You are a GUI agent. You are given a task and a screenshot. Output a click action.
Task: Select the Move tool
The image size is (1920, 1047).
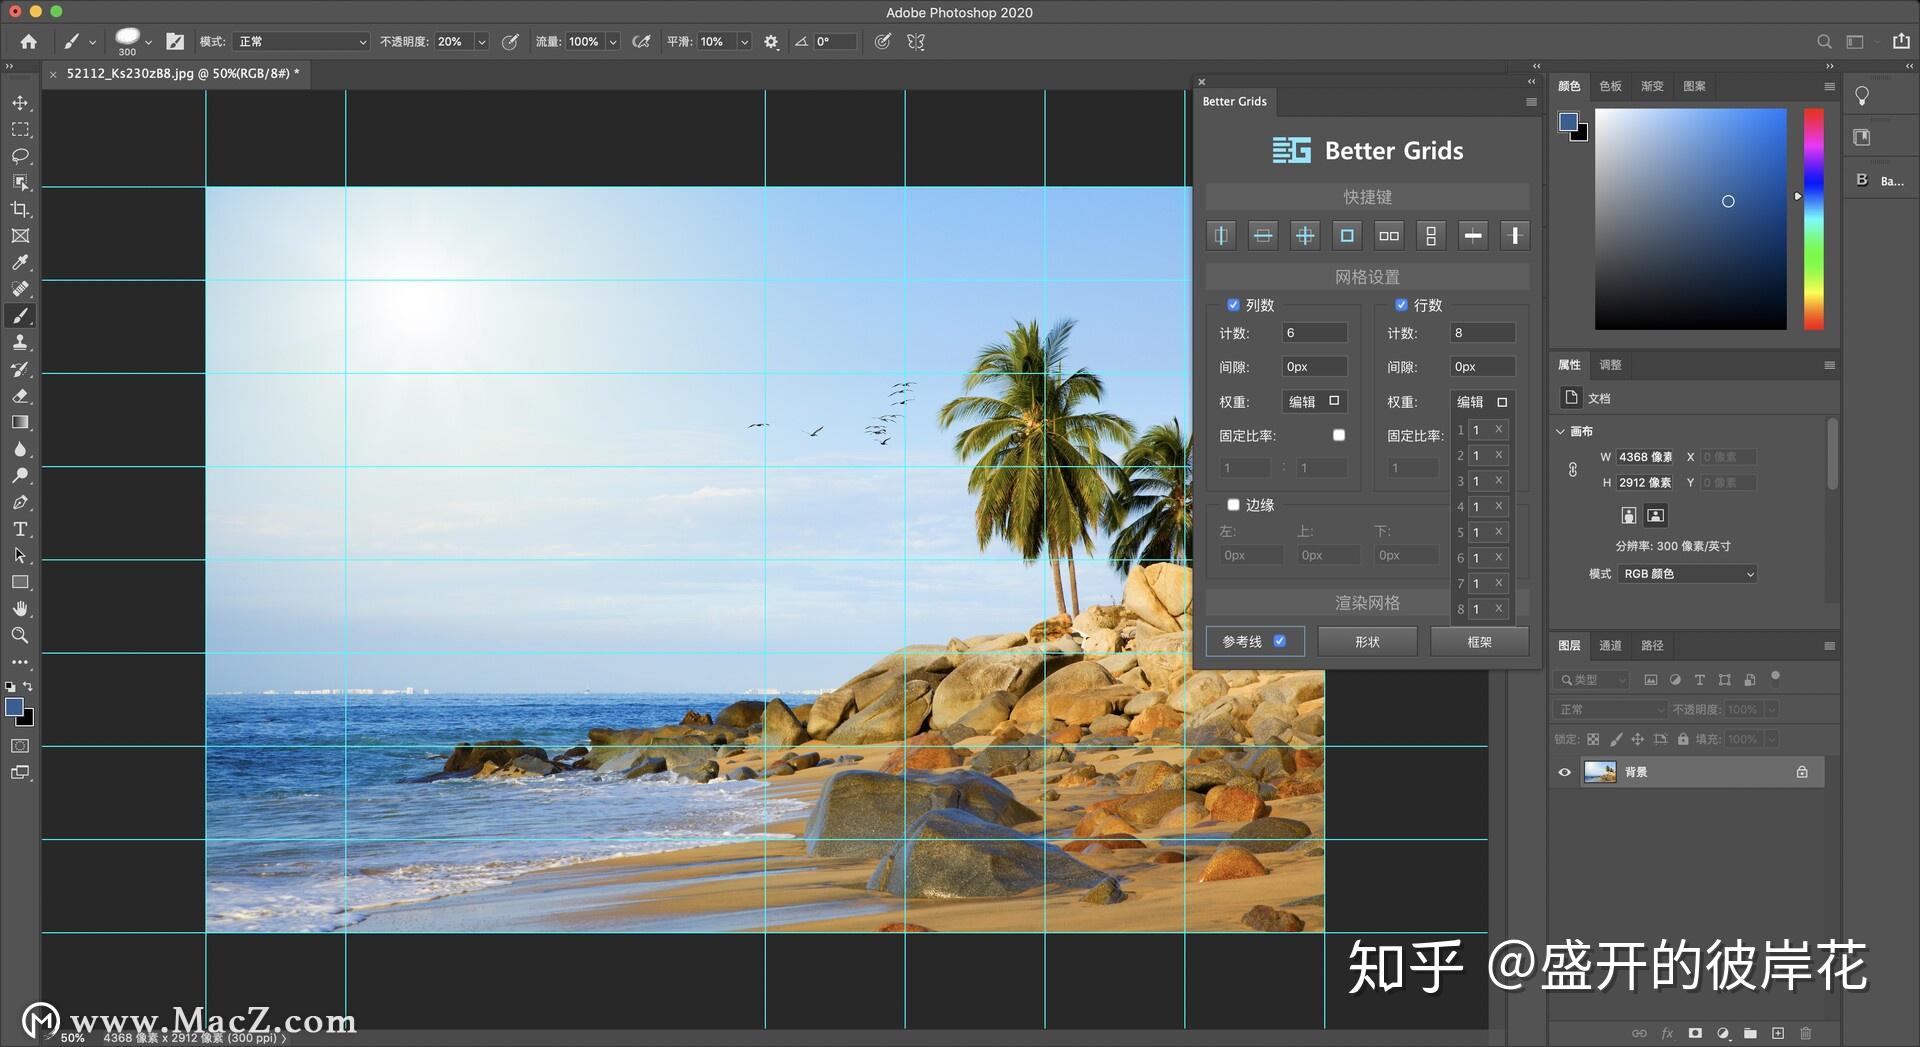coord(20,102)
